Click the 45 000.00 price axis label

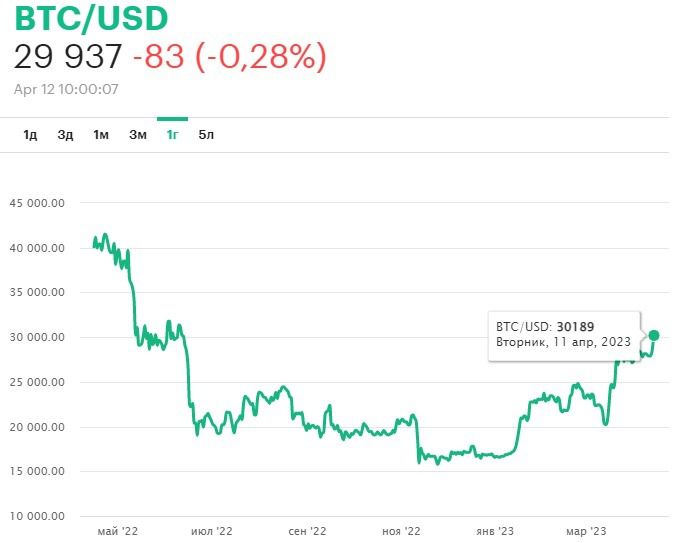point(37,203)
